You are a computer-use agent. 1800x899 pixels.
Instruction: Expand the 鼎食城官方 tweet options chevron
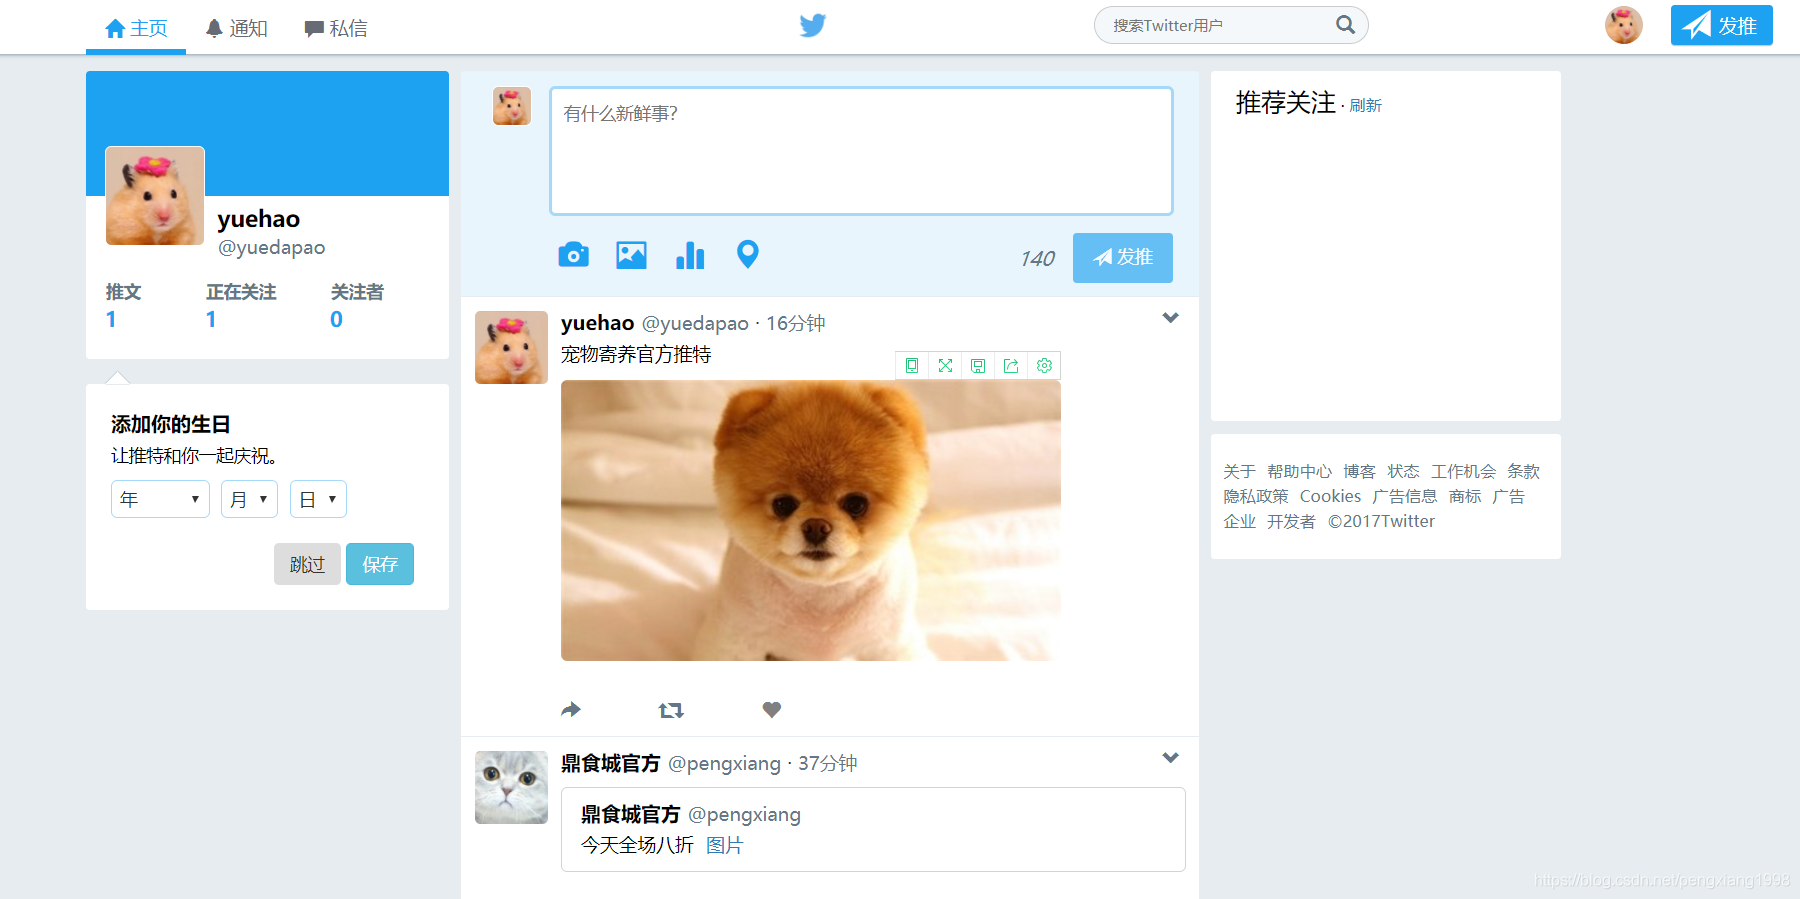[1171, 758]
